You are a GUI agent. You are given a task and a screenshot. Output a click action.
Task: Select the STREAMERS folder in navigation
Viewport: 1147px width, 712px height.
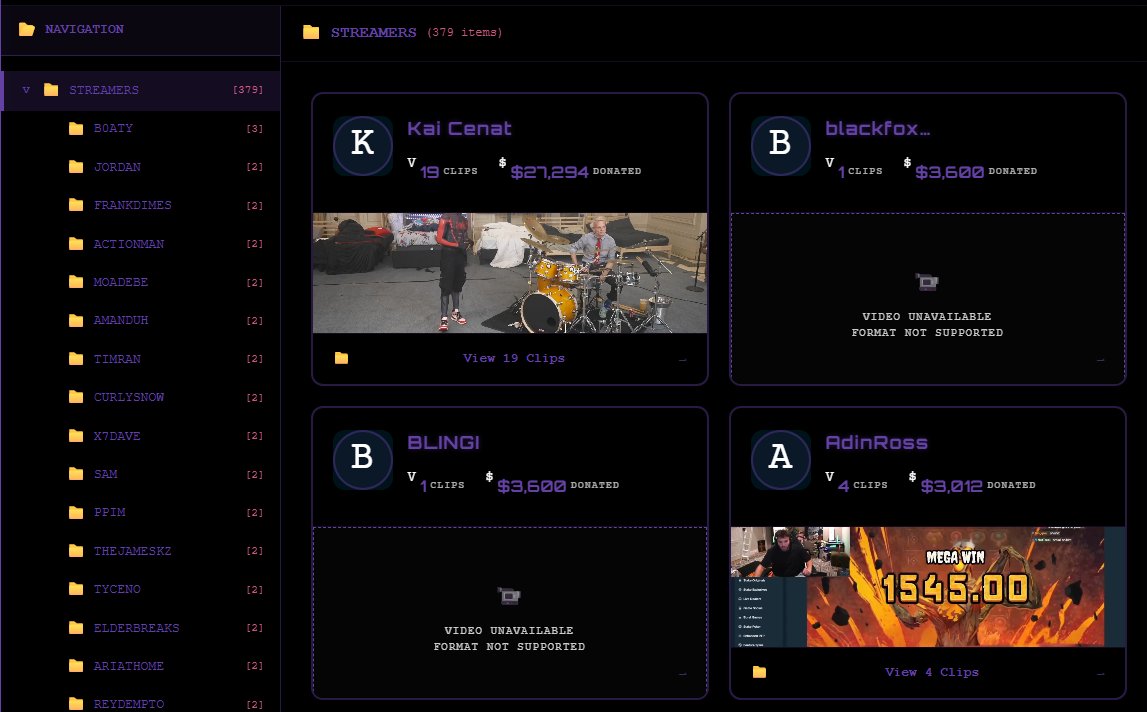142,91
